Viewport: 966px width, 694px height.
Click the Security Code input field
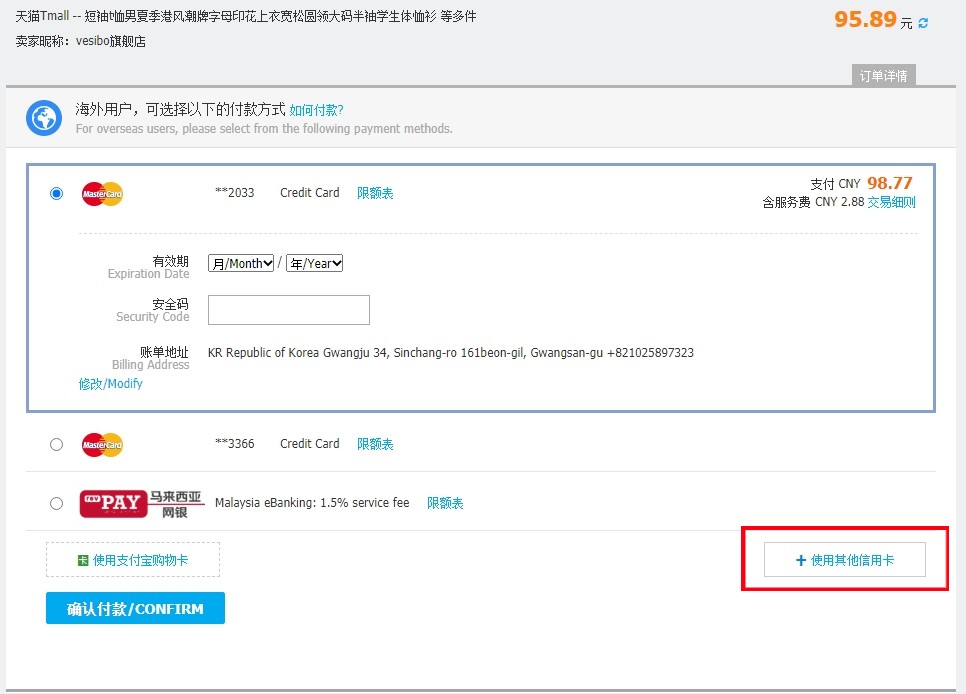pos(289,309)
